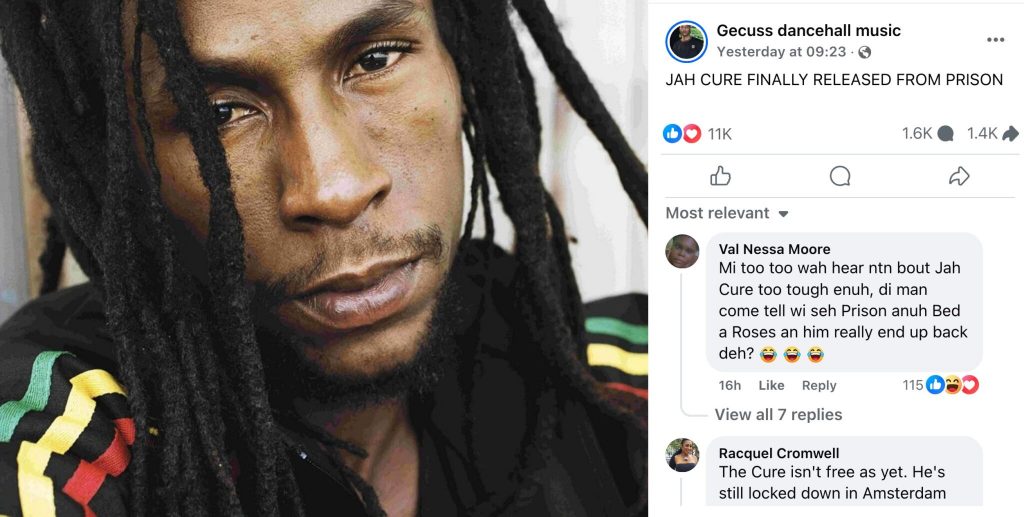View the 115 reactions on Val's comment
1024x517 pixels.
tap(940, 385)
